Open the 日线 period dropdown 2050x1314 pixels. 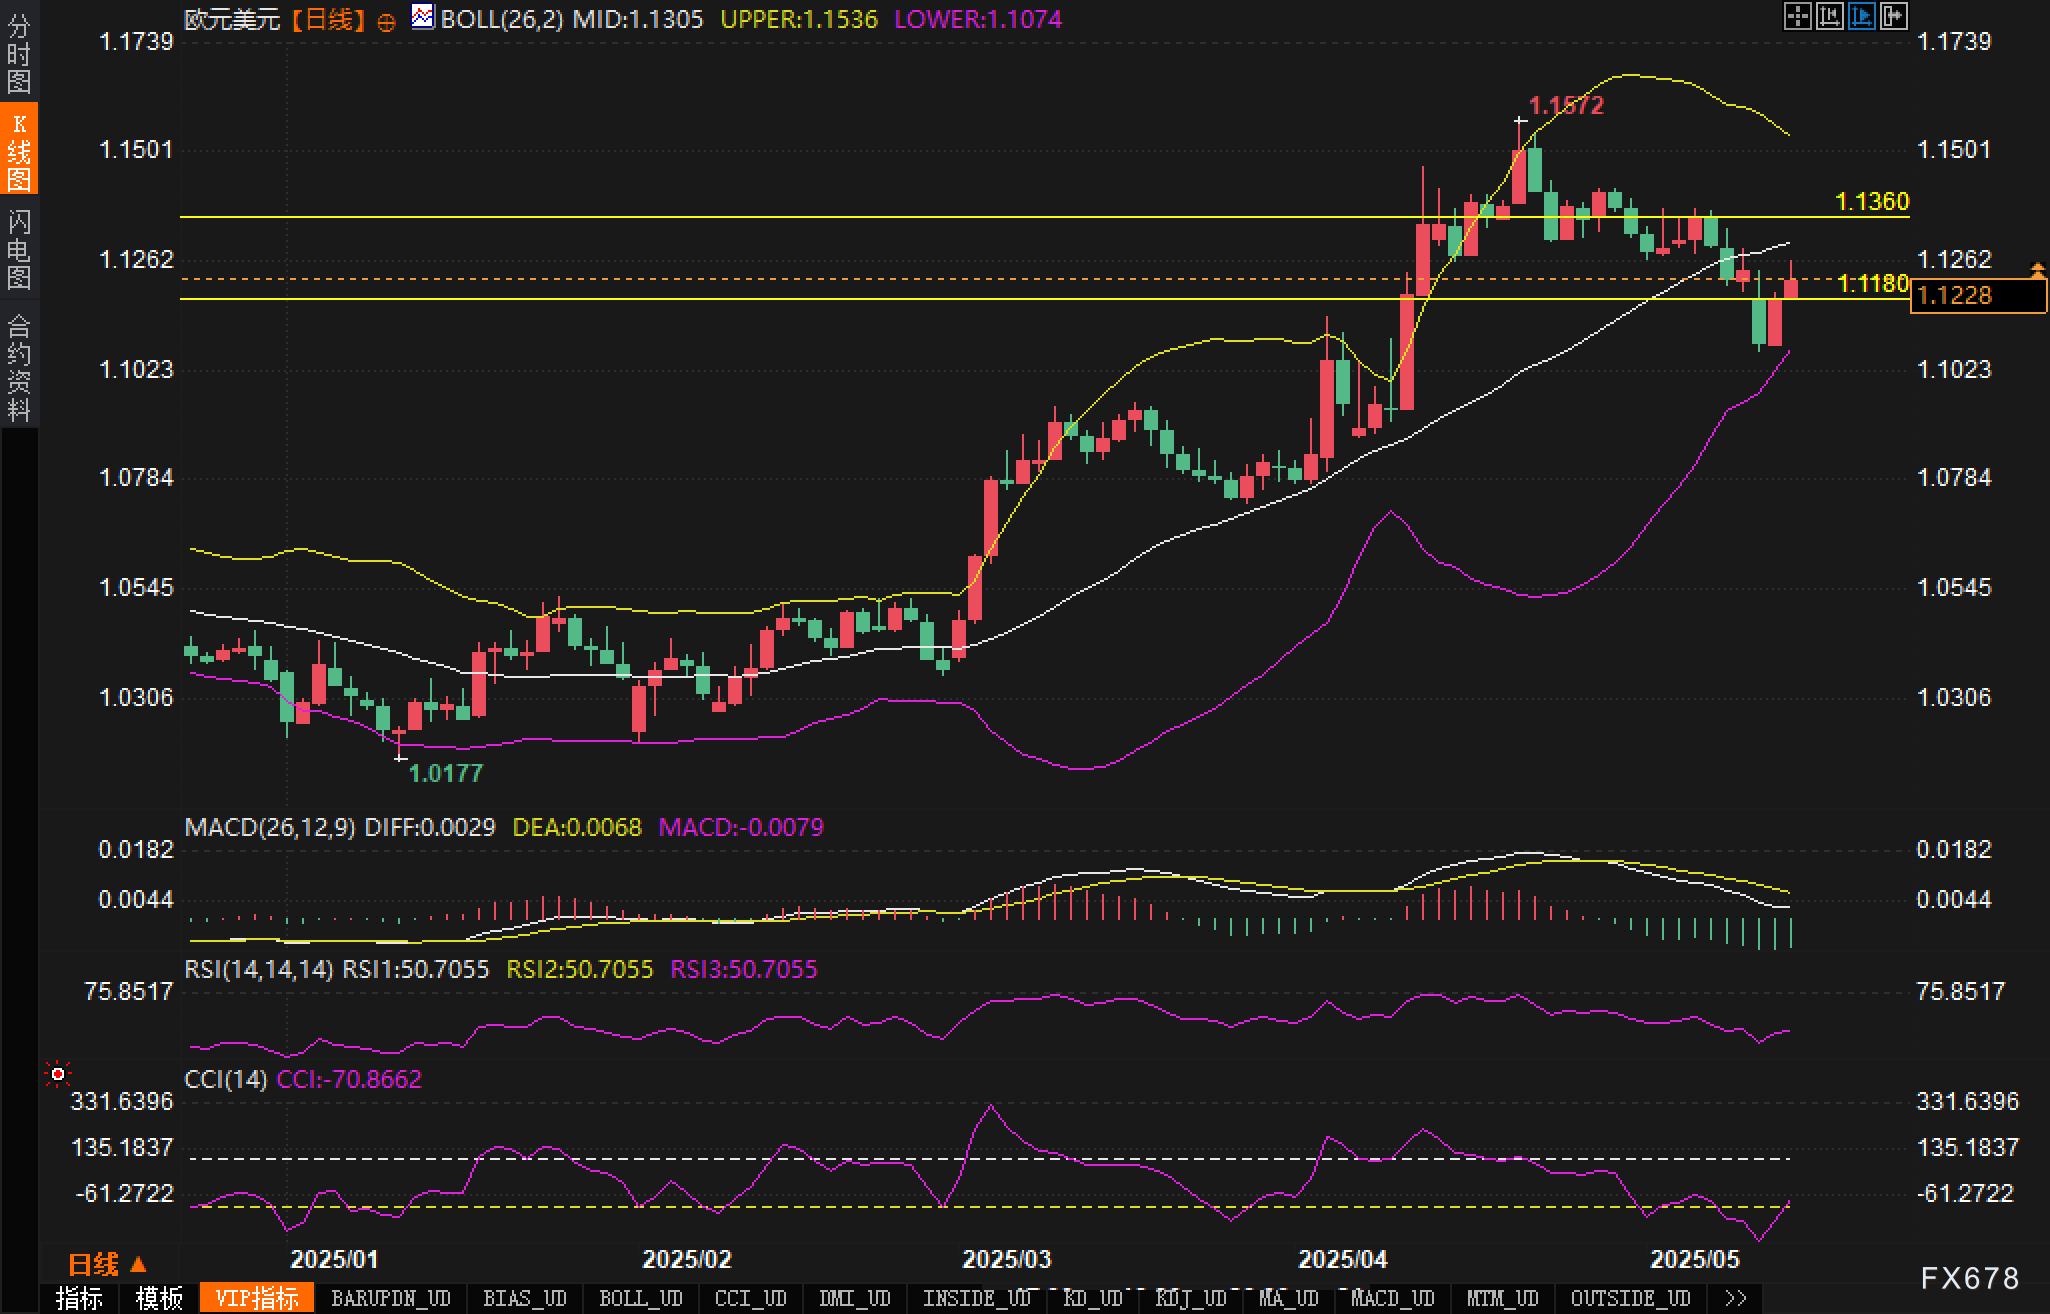[107, 1264]
